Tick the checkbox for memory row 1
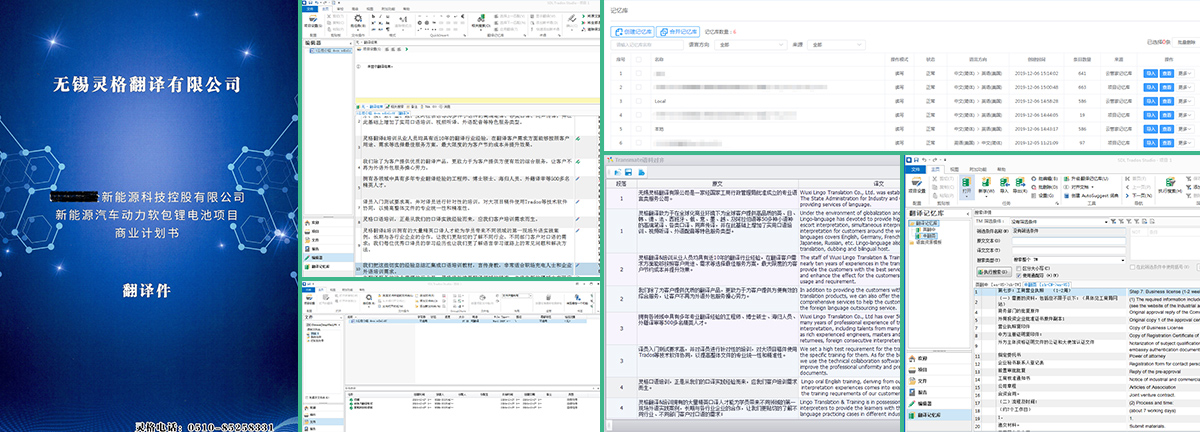The image size is (1200, 432). (640, 73)
